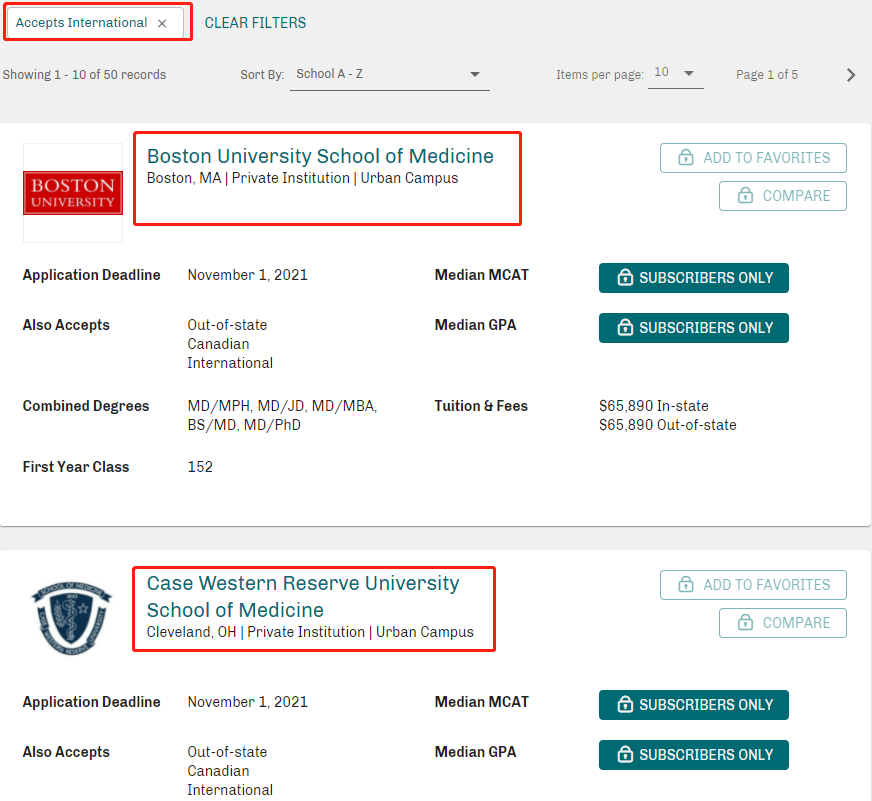Image resolution: width=872 pixels, height=801 pixels.
Task: Remove the Accepts International filter chip
Action: (162, 23)
